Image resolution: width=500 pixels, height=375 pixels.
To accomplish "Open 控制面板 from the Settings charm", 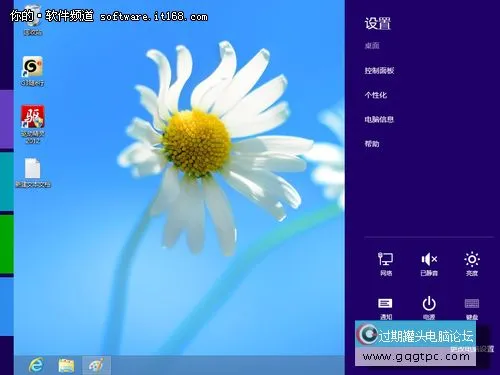I will 379,71.
